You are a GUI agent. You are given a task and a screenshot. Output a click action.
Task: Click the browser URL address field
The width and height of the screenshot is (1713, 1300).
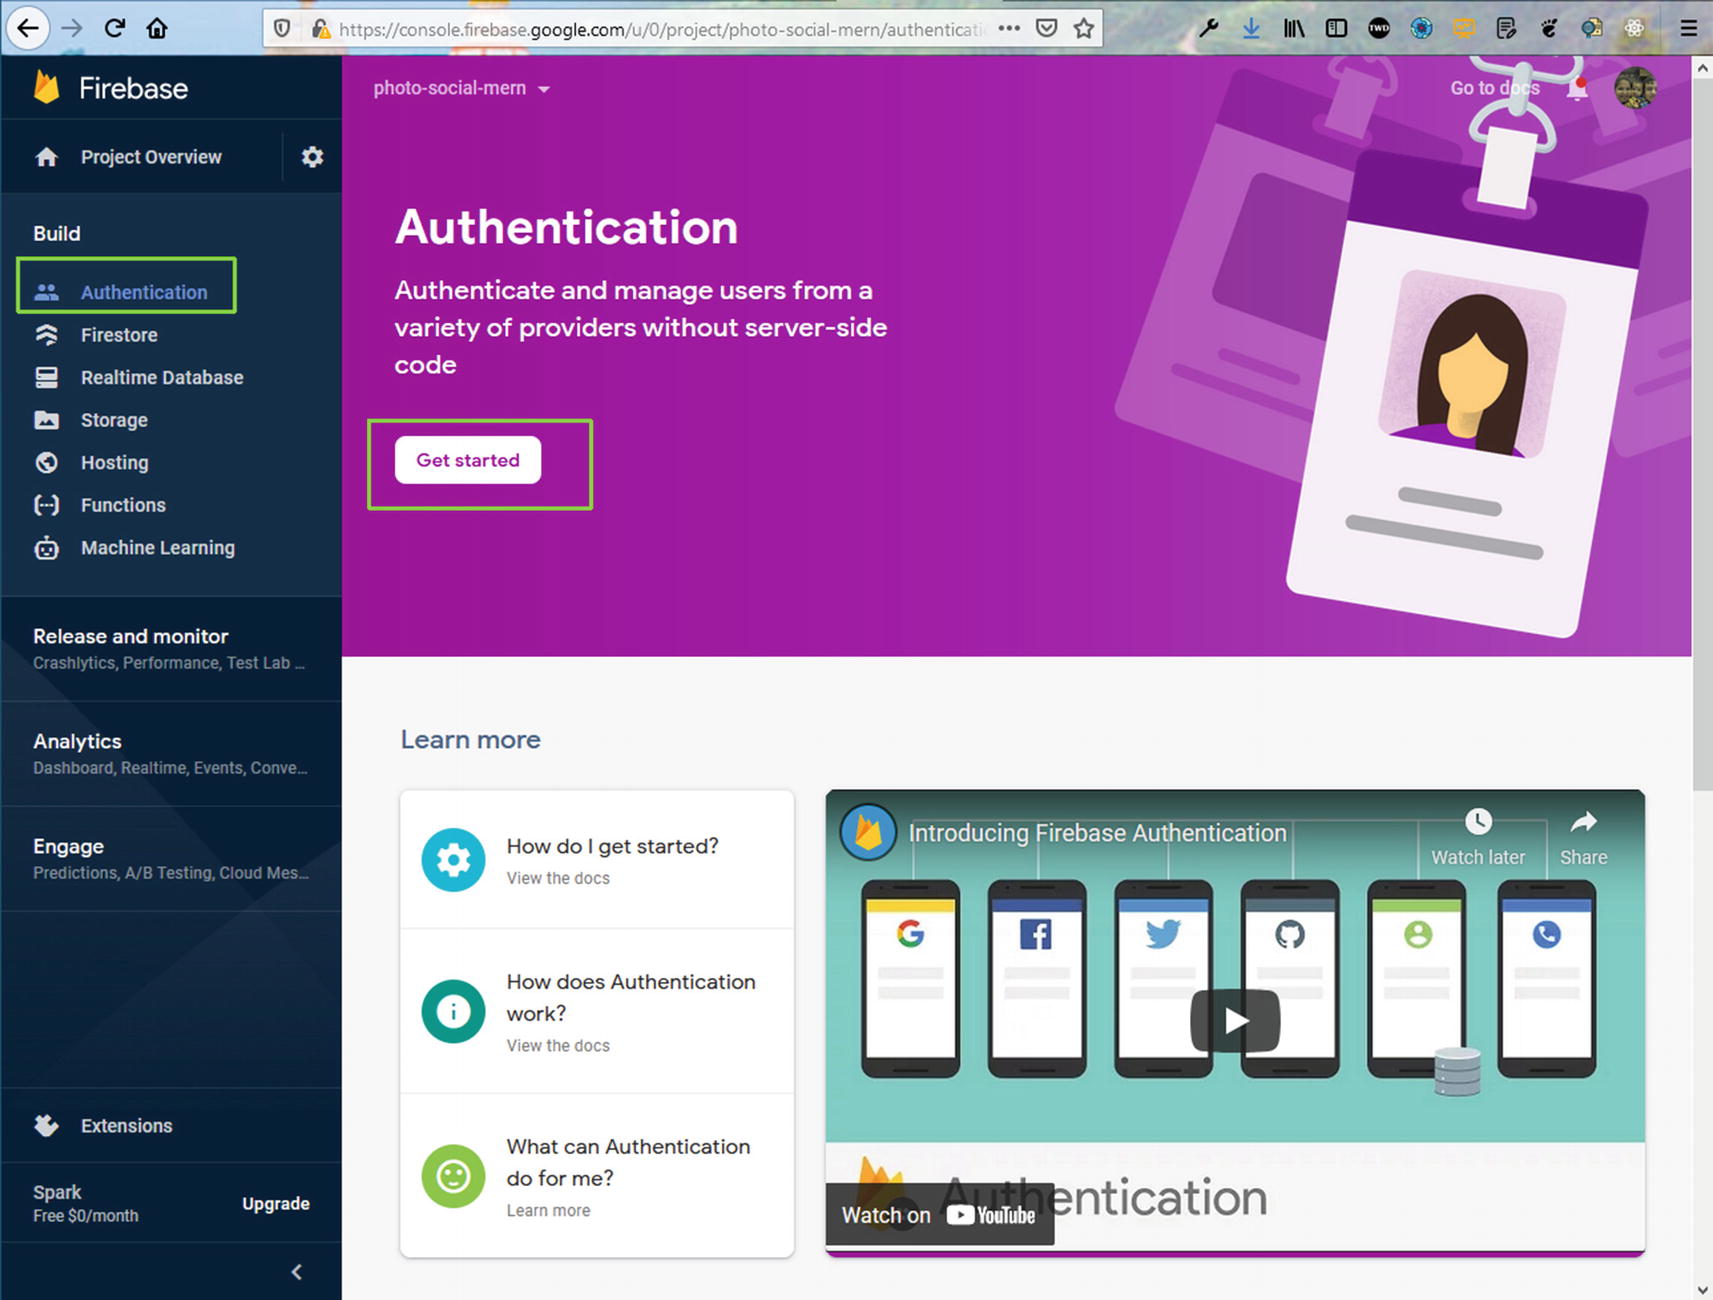660,29
